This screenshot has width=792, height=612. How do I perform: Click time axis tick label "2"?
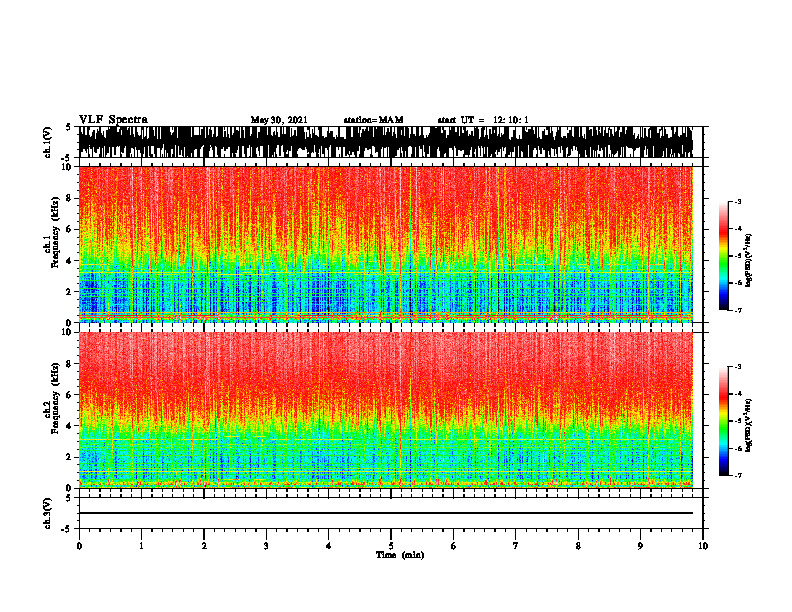(x=204, y=546)
